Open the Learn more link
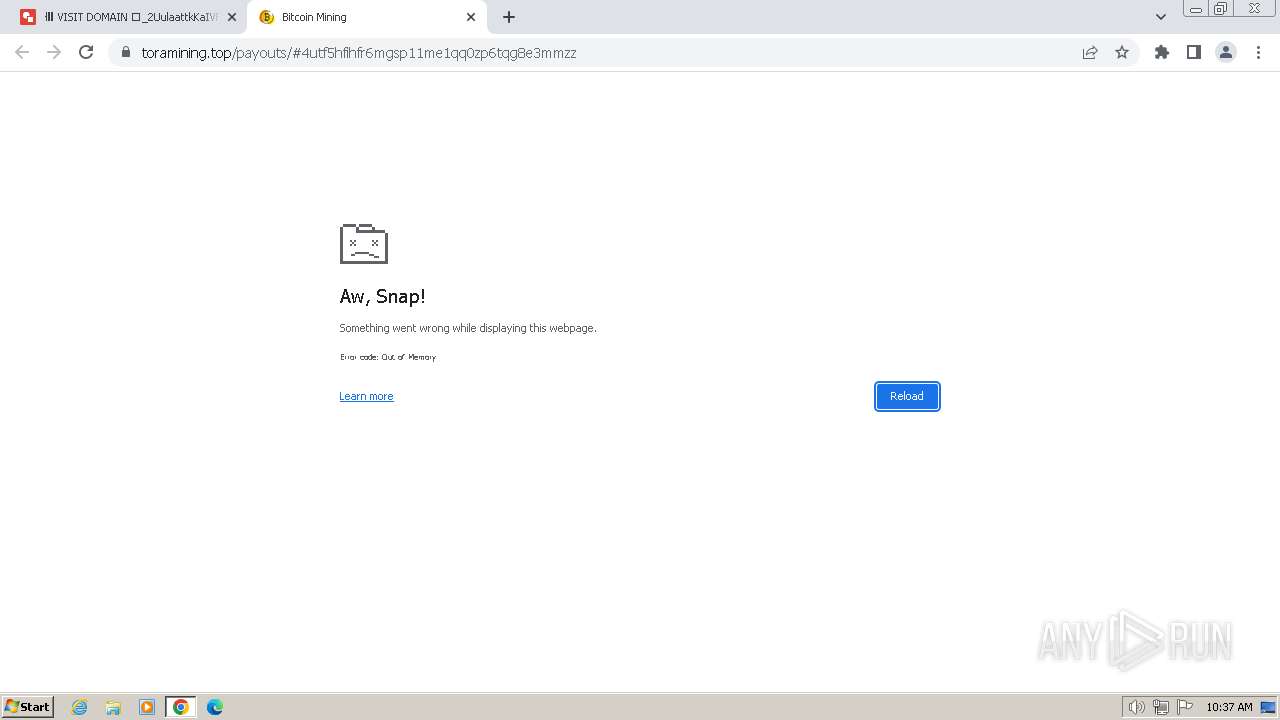This screenshot has width=1280, height=720. 366,396
